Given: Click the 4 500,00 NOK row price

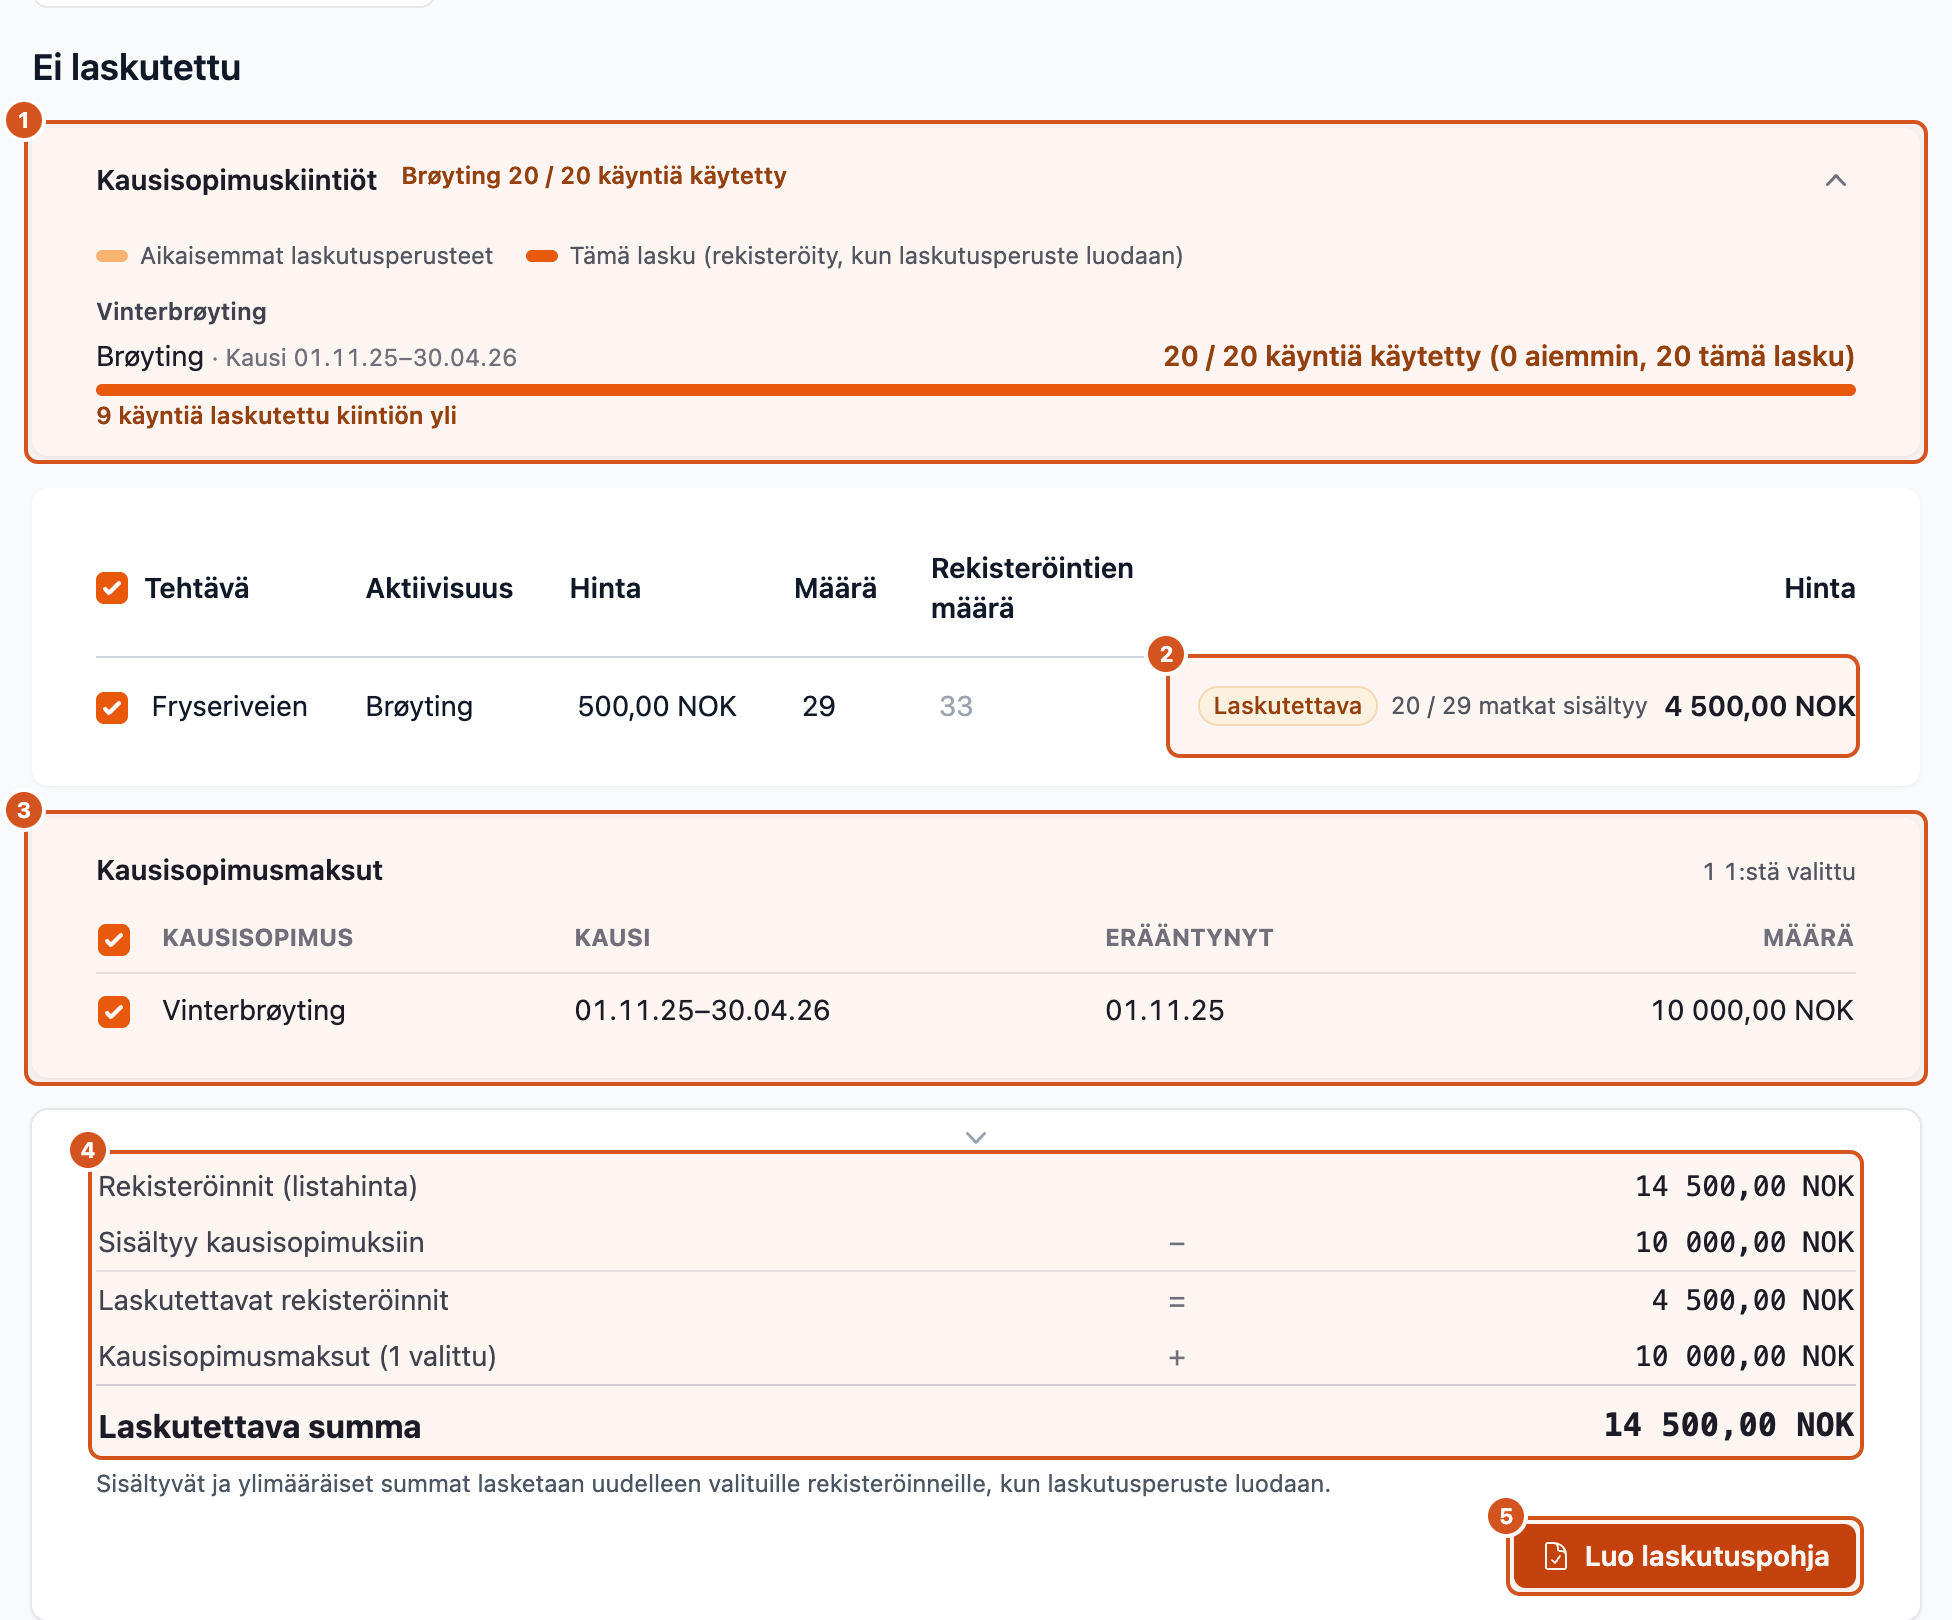Looking at the screenshot, I should tap(1760, 706).
